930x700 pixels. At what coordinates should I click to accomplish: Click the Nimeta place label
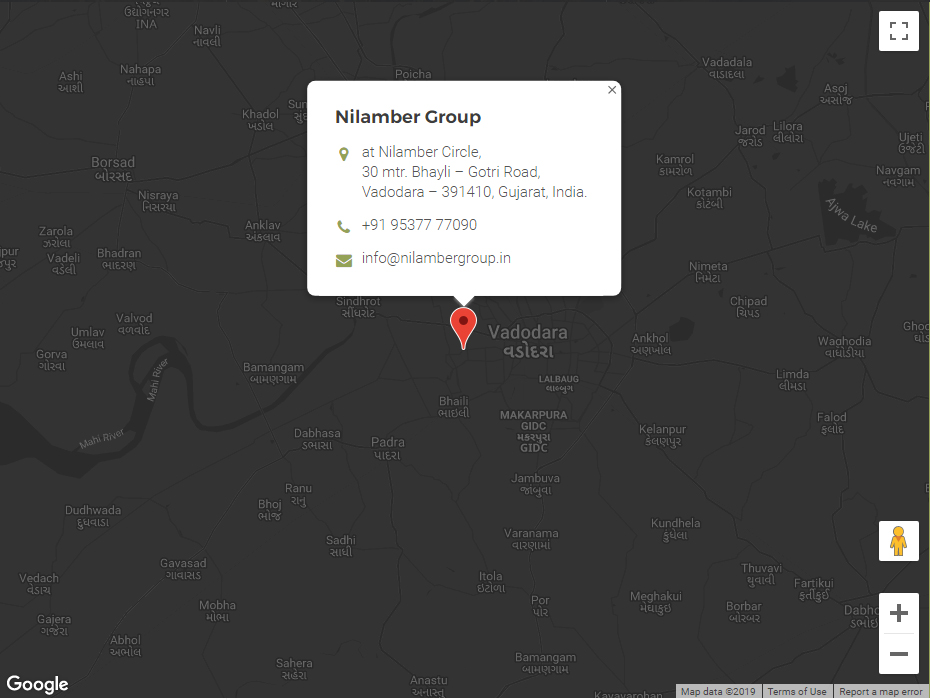(x=708, y=272)
